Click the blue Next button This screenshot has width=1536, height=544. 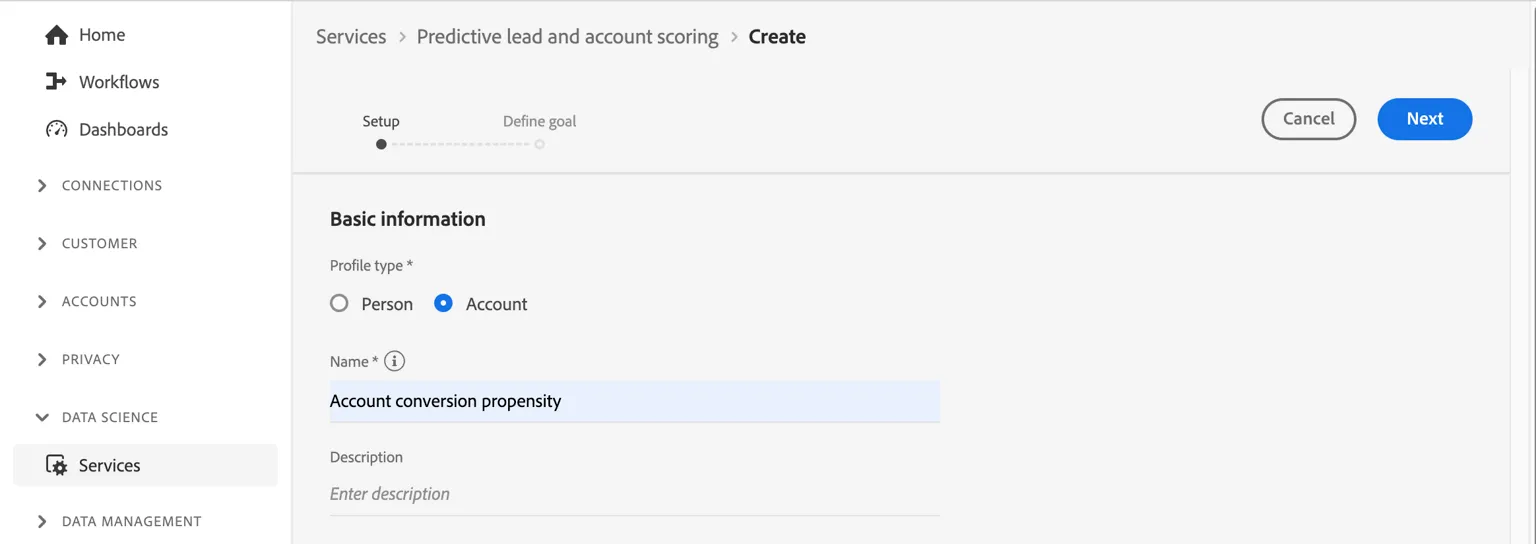point(1425,119)
